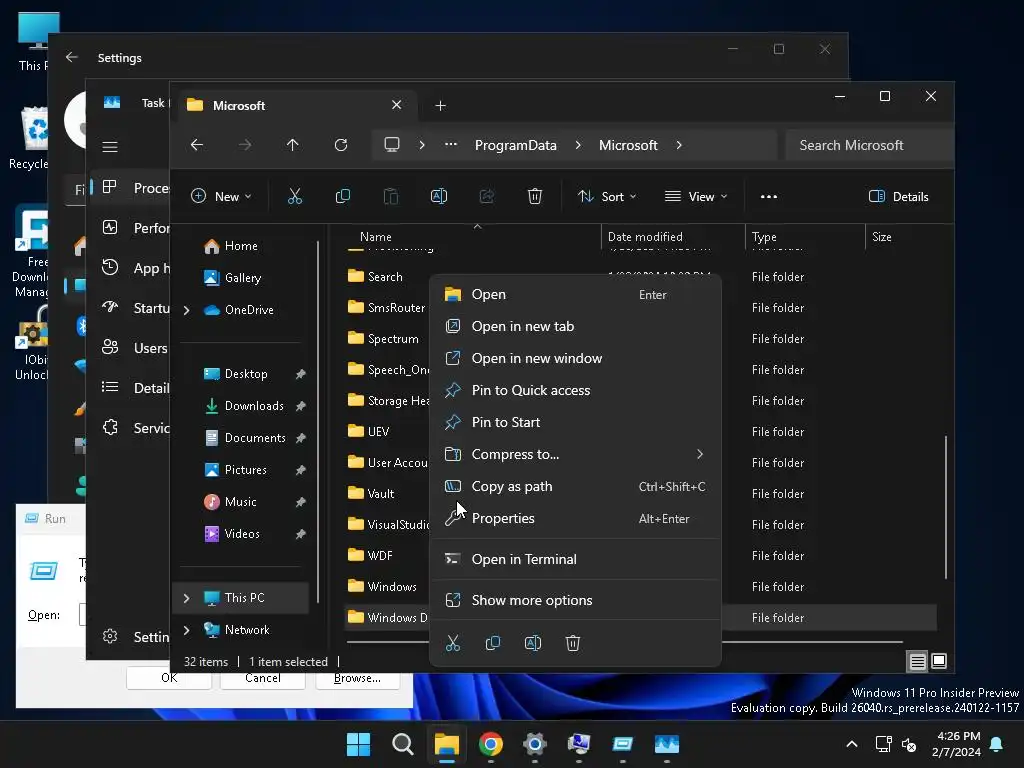Expand This PC tree node
This screenshot has width=1024, height=768.
[187, 598]
